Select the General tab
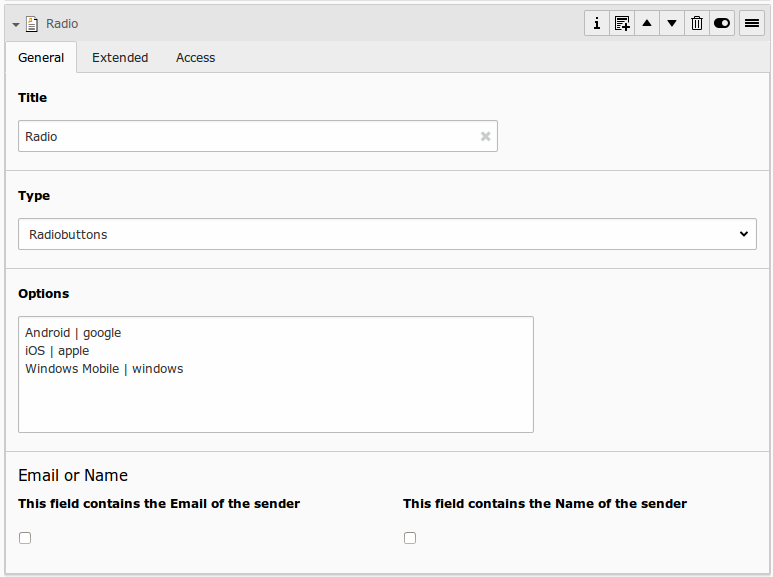Screen dimensions: 773x577 pos(41,58)
